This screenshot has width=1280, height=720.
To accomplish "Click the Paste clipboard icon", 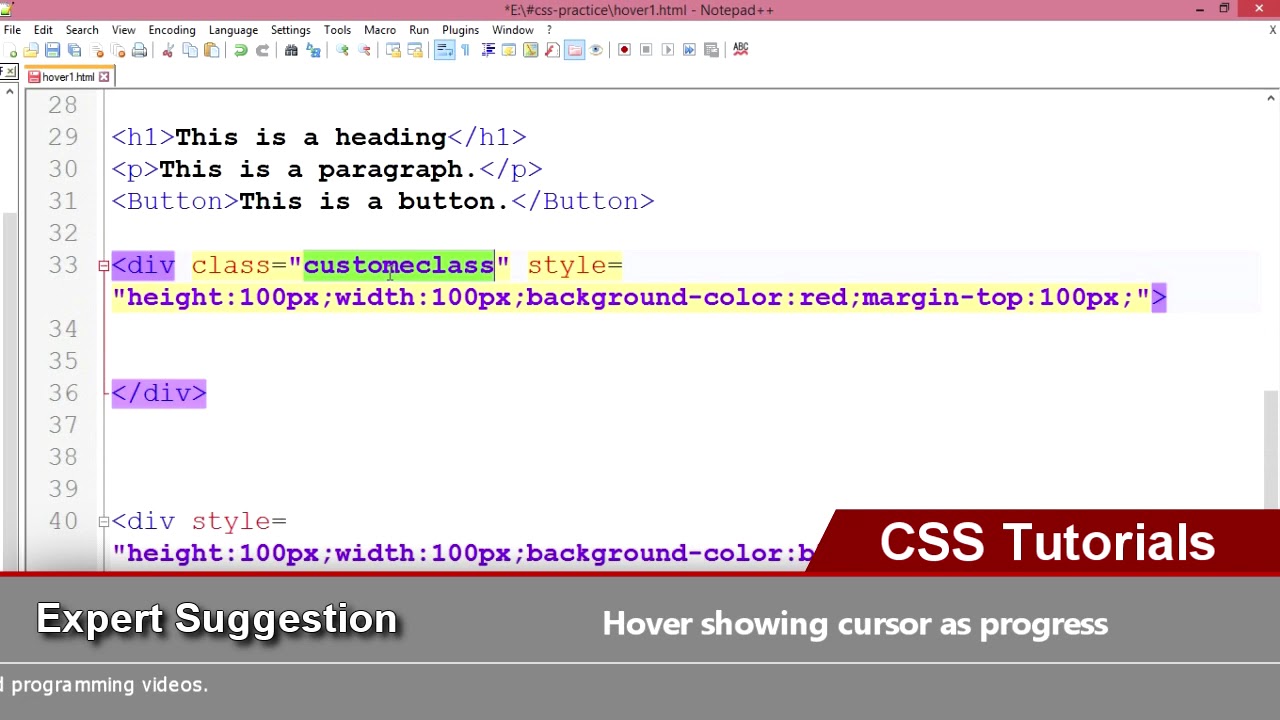I will pos(212,49).
